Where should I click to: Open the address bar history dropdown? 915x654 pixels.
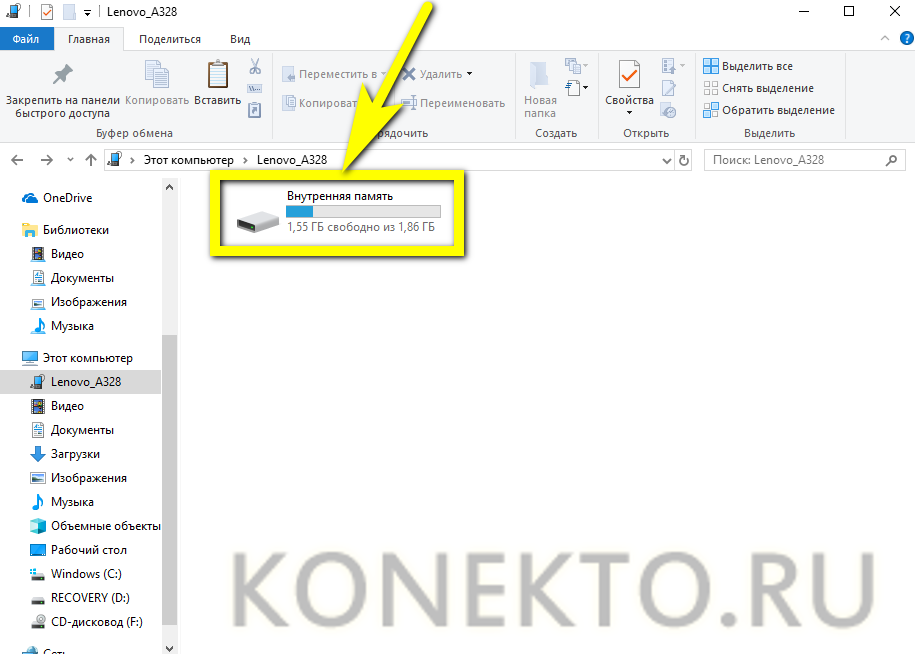[x=668, y=160]
